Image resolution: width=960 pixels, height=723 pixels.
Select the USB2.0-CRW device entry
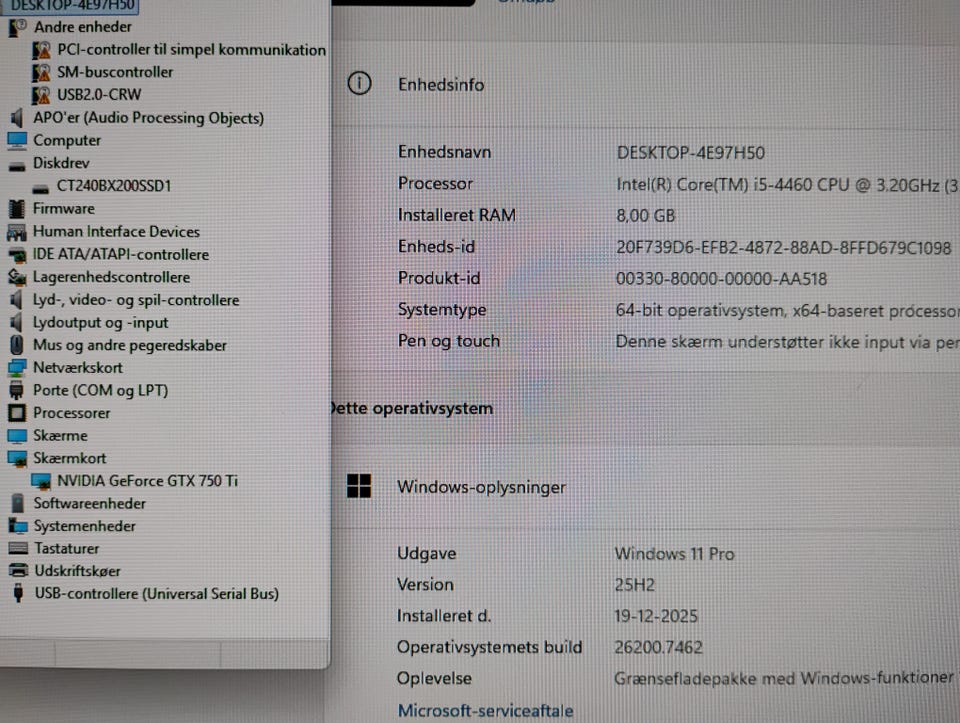tap(99, 95)
